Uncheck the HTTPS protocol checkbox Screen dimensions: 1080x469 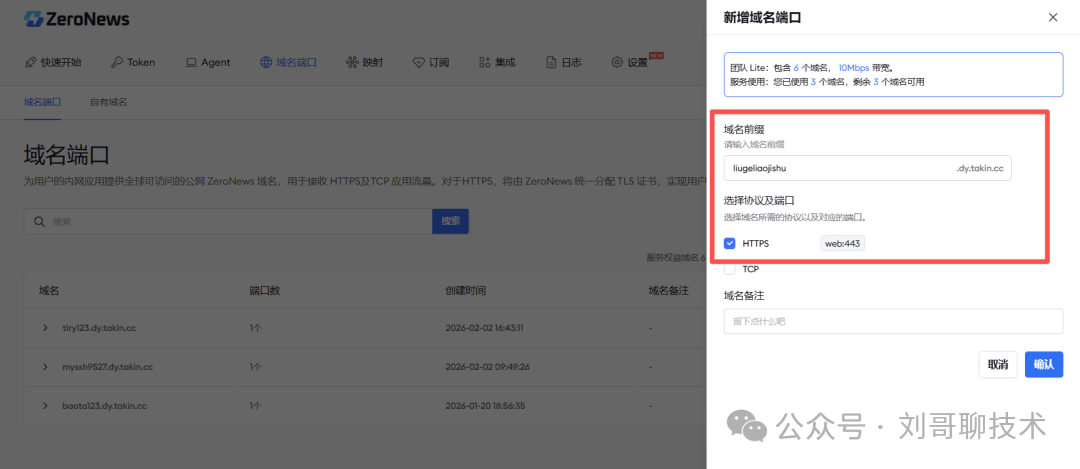pyautogui.click(x=730, y=243)
